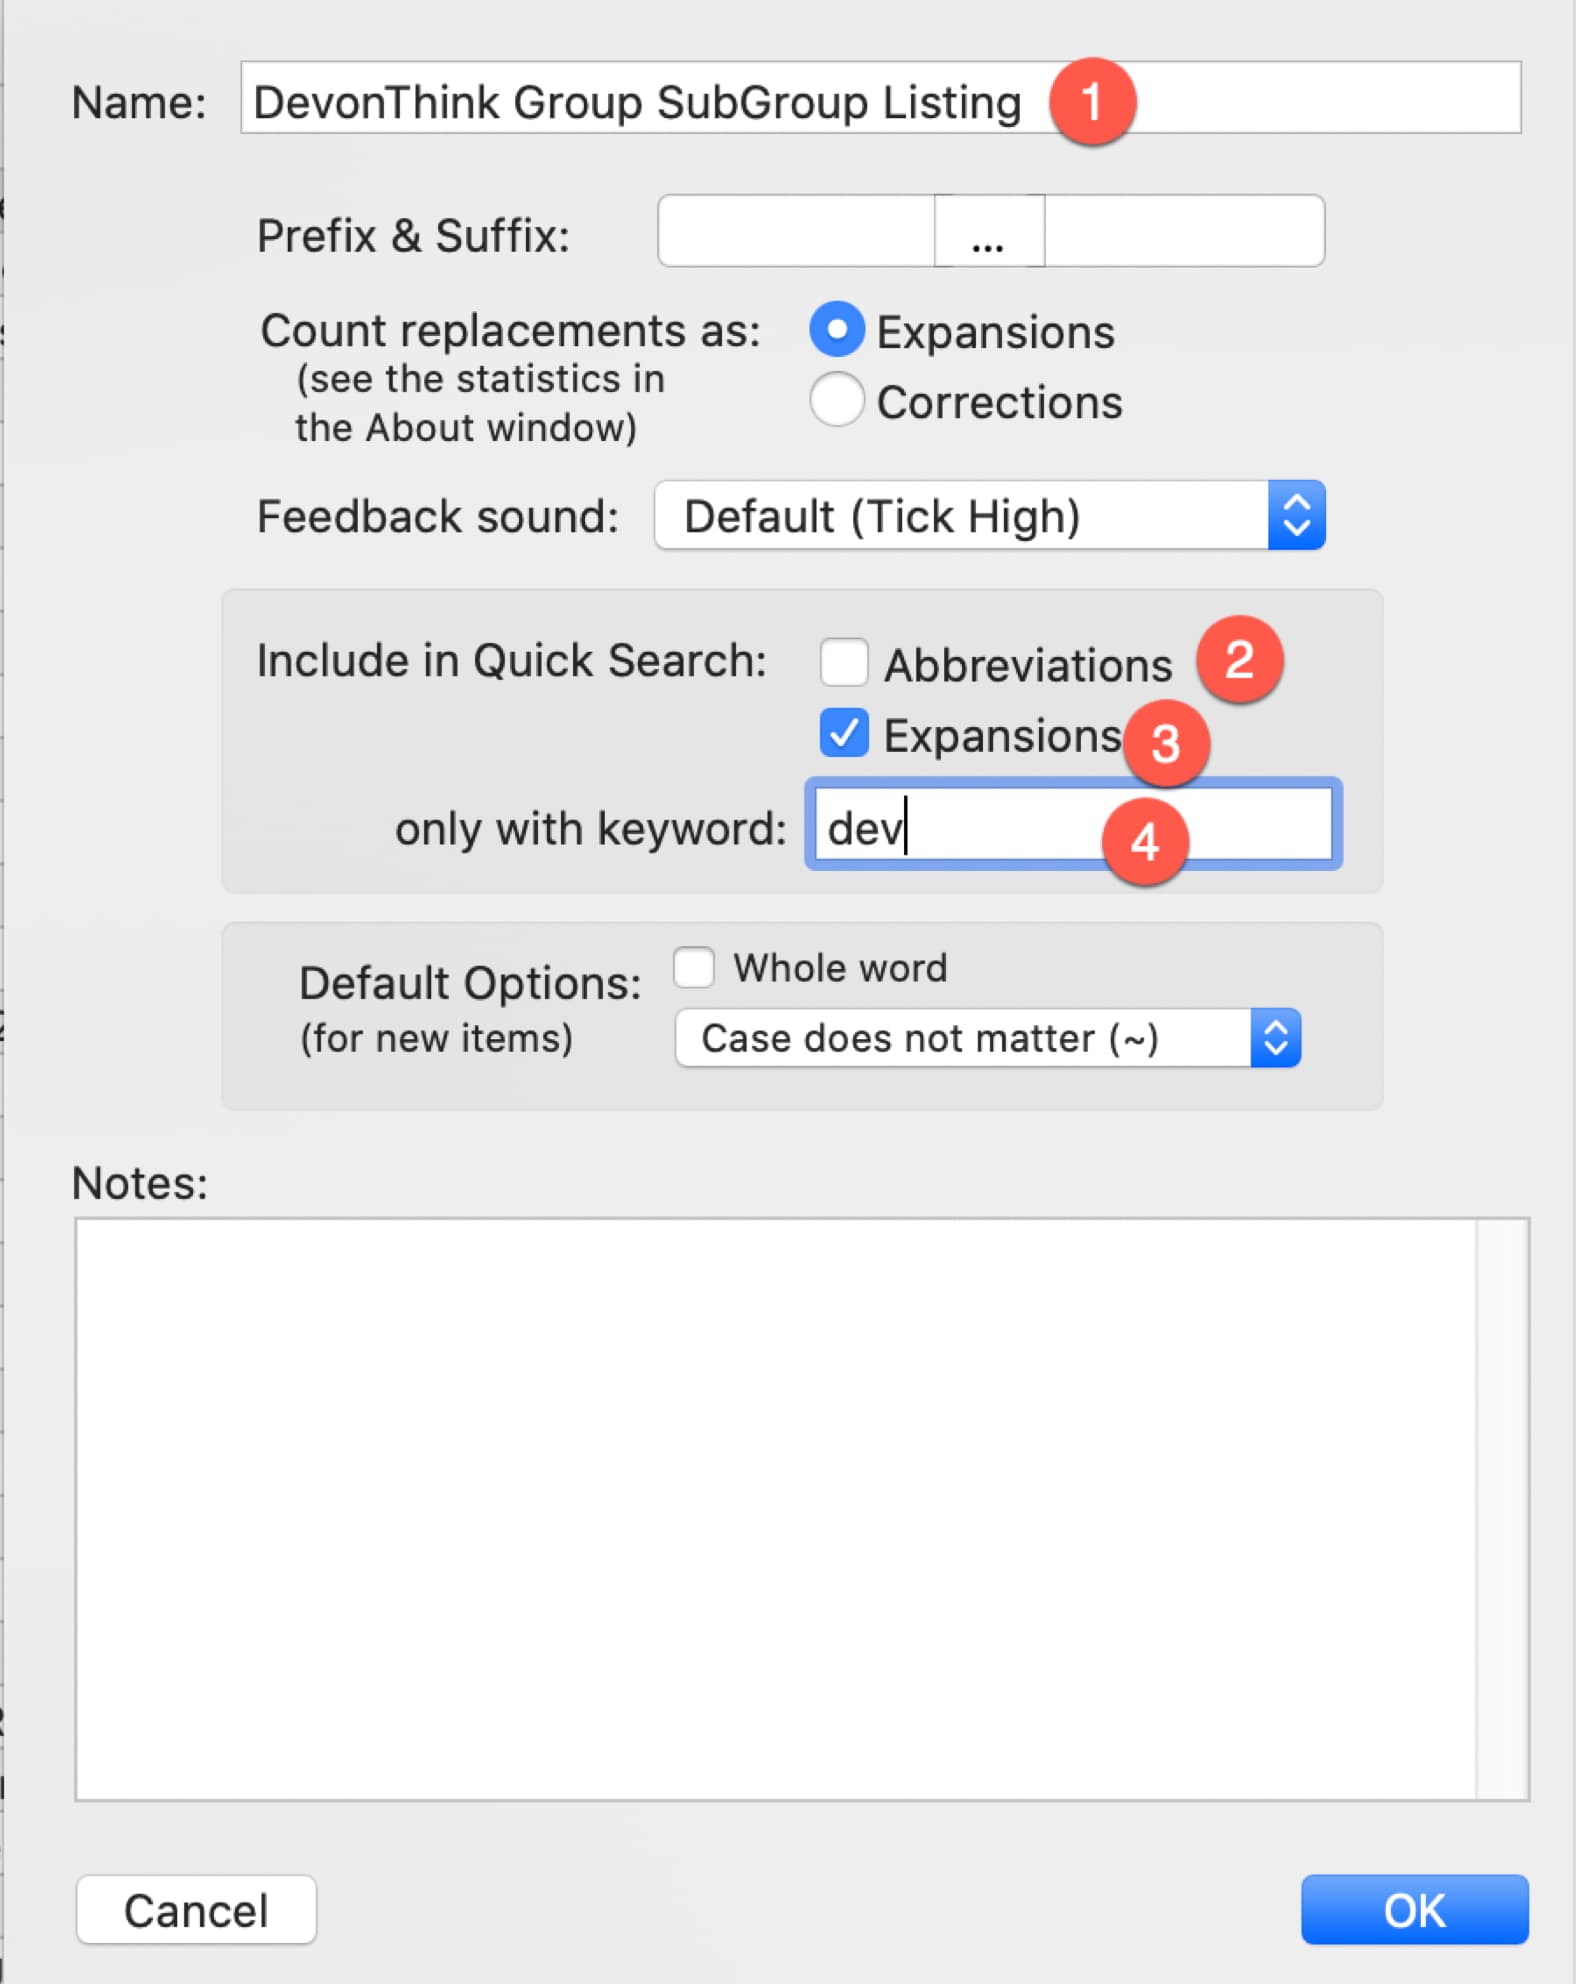The width and height of the screenshot is (1576, 1984).
Task: Select the Expansions radio button
Action: point(836,330)
